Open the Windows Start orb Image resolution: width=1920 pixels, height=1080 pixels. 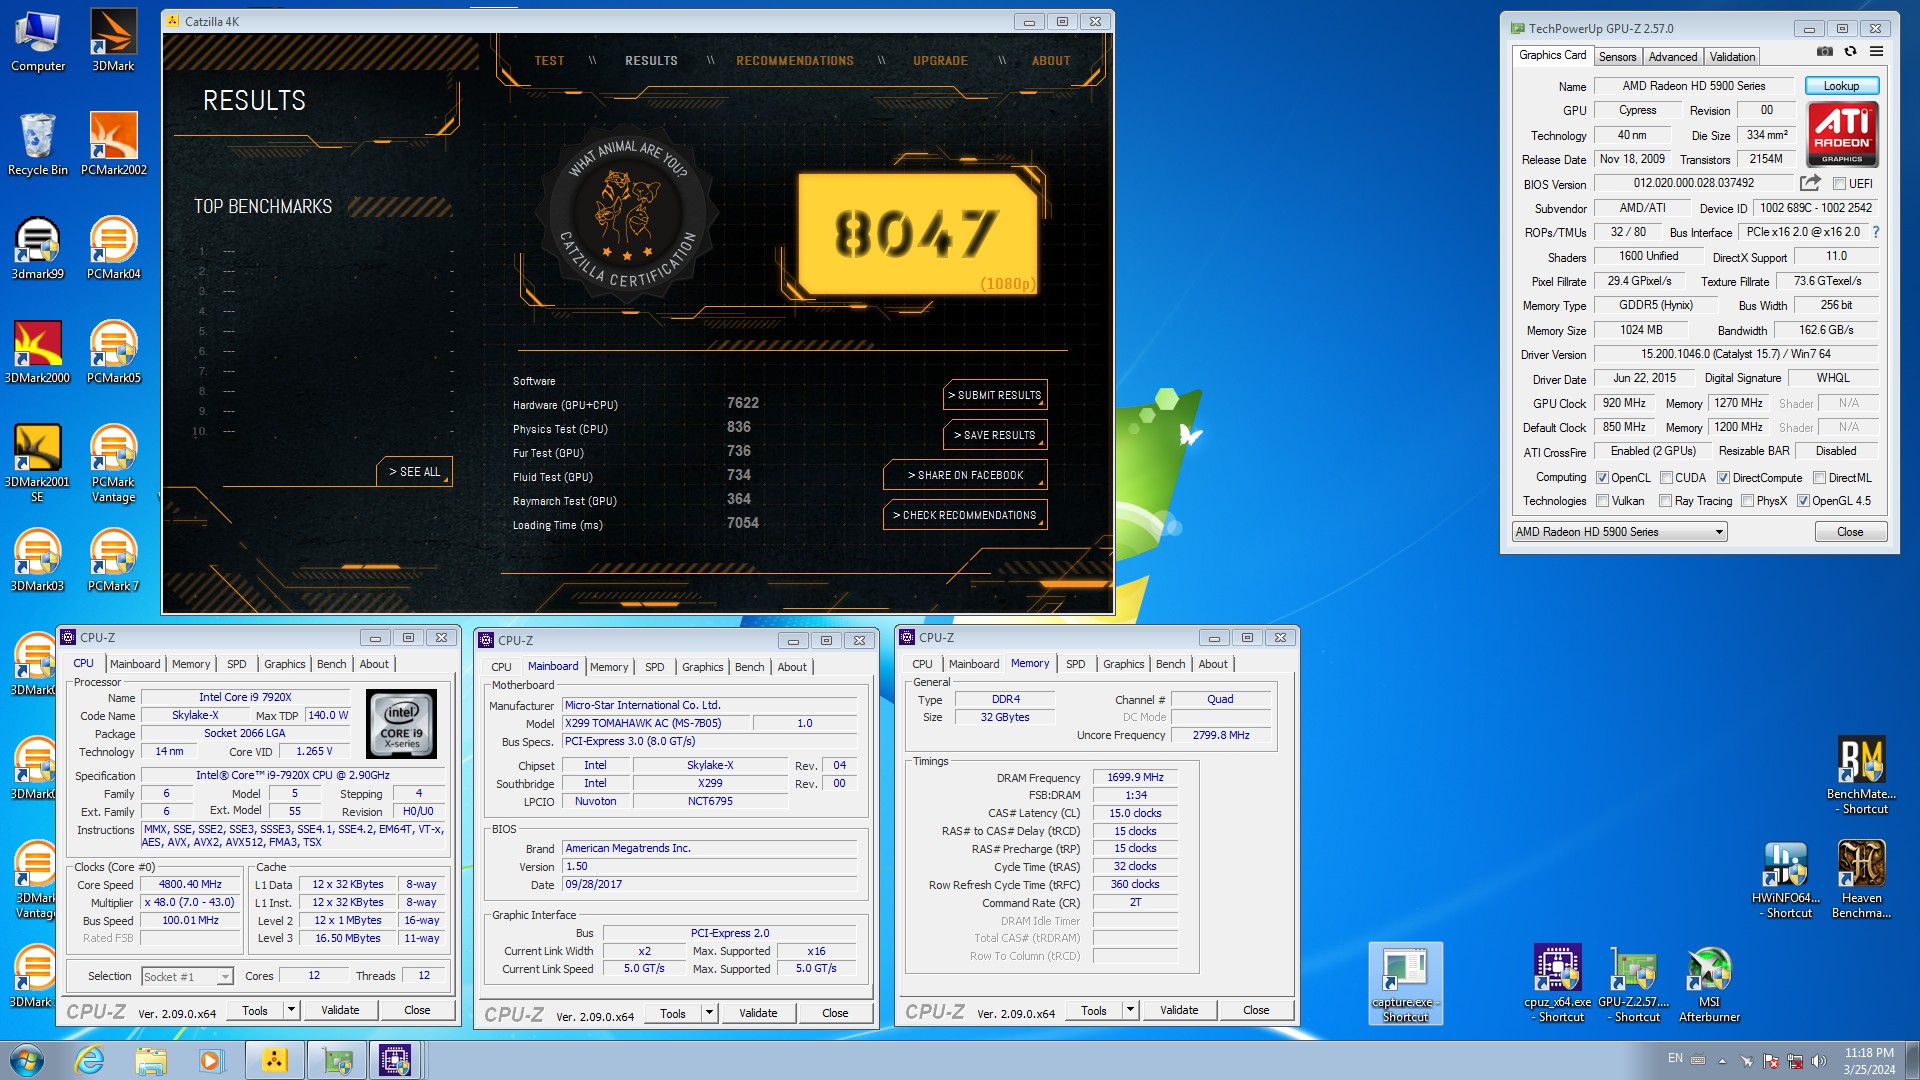pyautogui.click(x=27, y=1060)
